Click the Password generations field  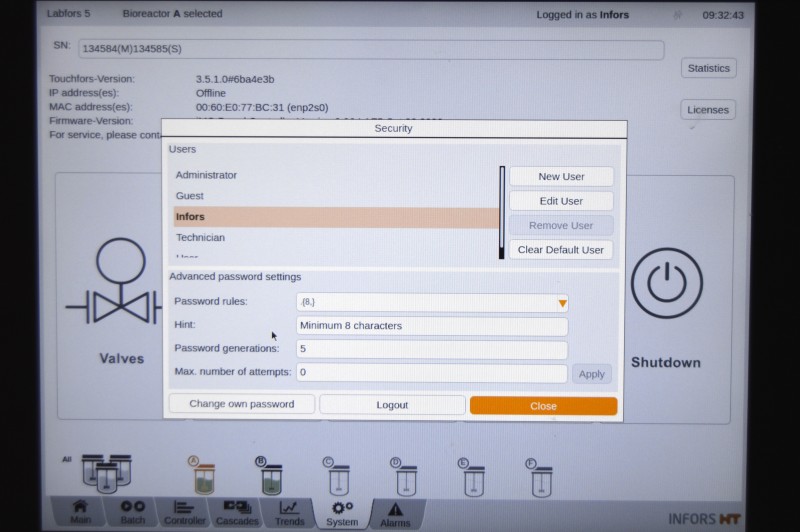[x=432, y=349]
